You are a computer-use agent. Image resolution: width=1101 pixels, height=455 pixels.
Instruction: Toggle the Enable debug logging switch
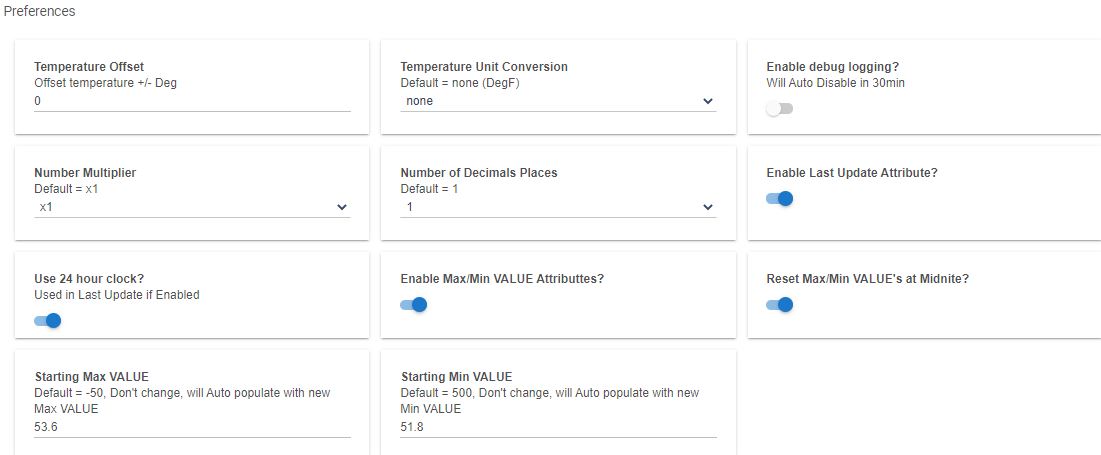779,108
